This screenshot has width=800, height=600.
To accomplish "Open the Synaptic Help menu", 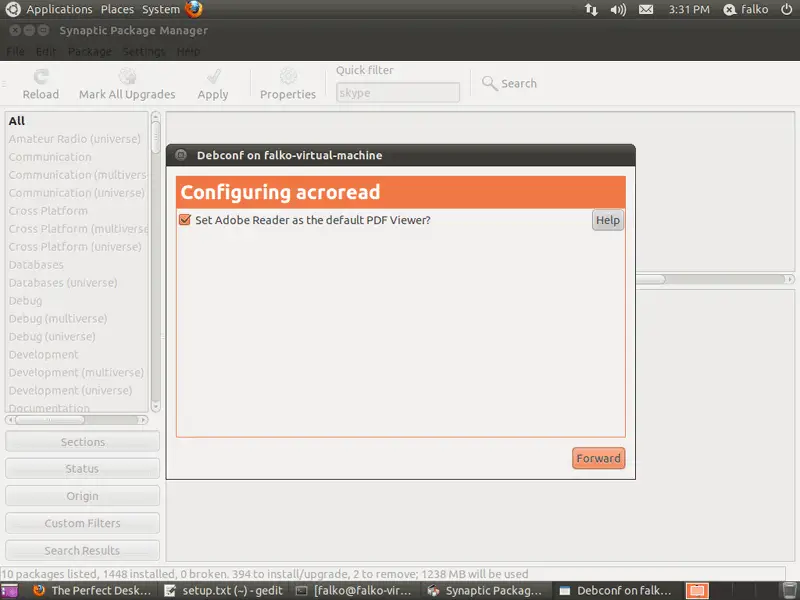I will 188,52.
